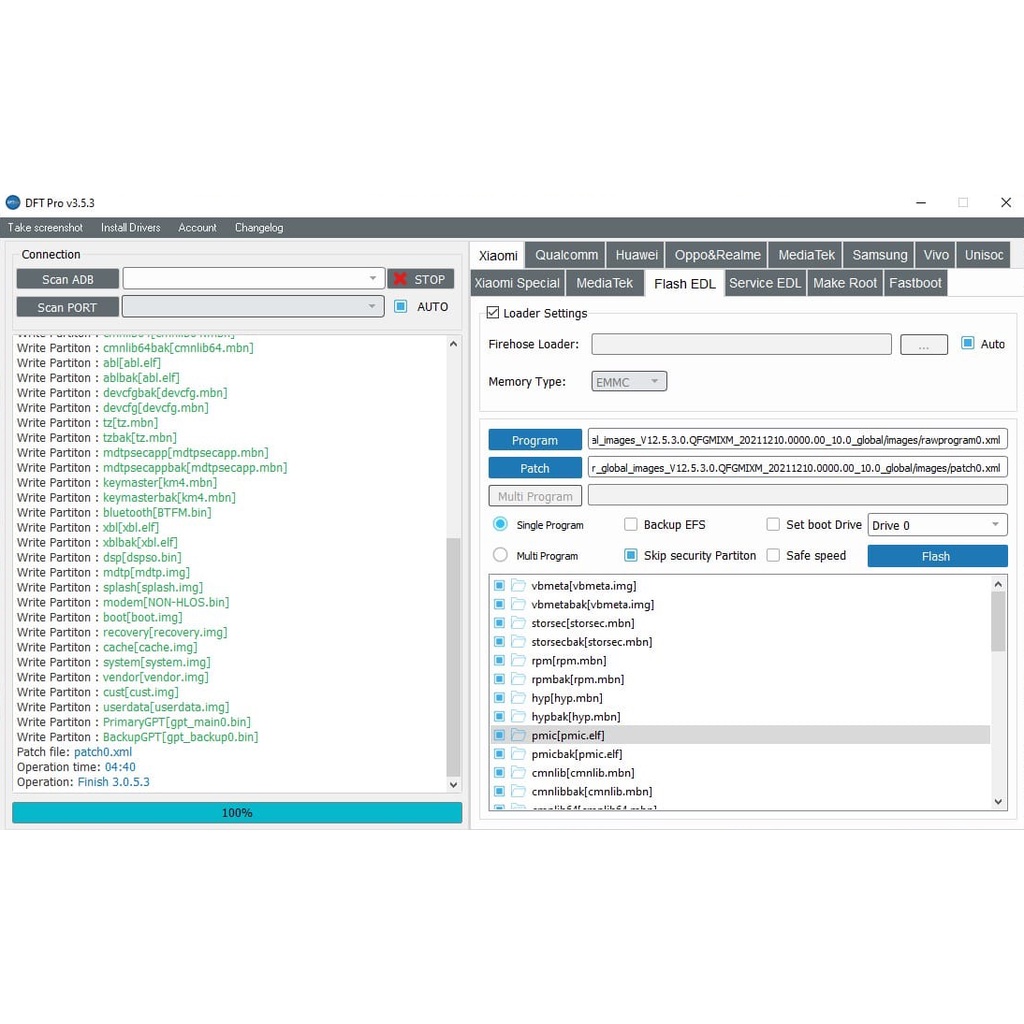
Task: Click the partition list scrollbar thumb
Action: pyautogui.click(x=998, y=622)
